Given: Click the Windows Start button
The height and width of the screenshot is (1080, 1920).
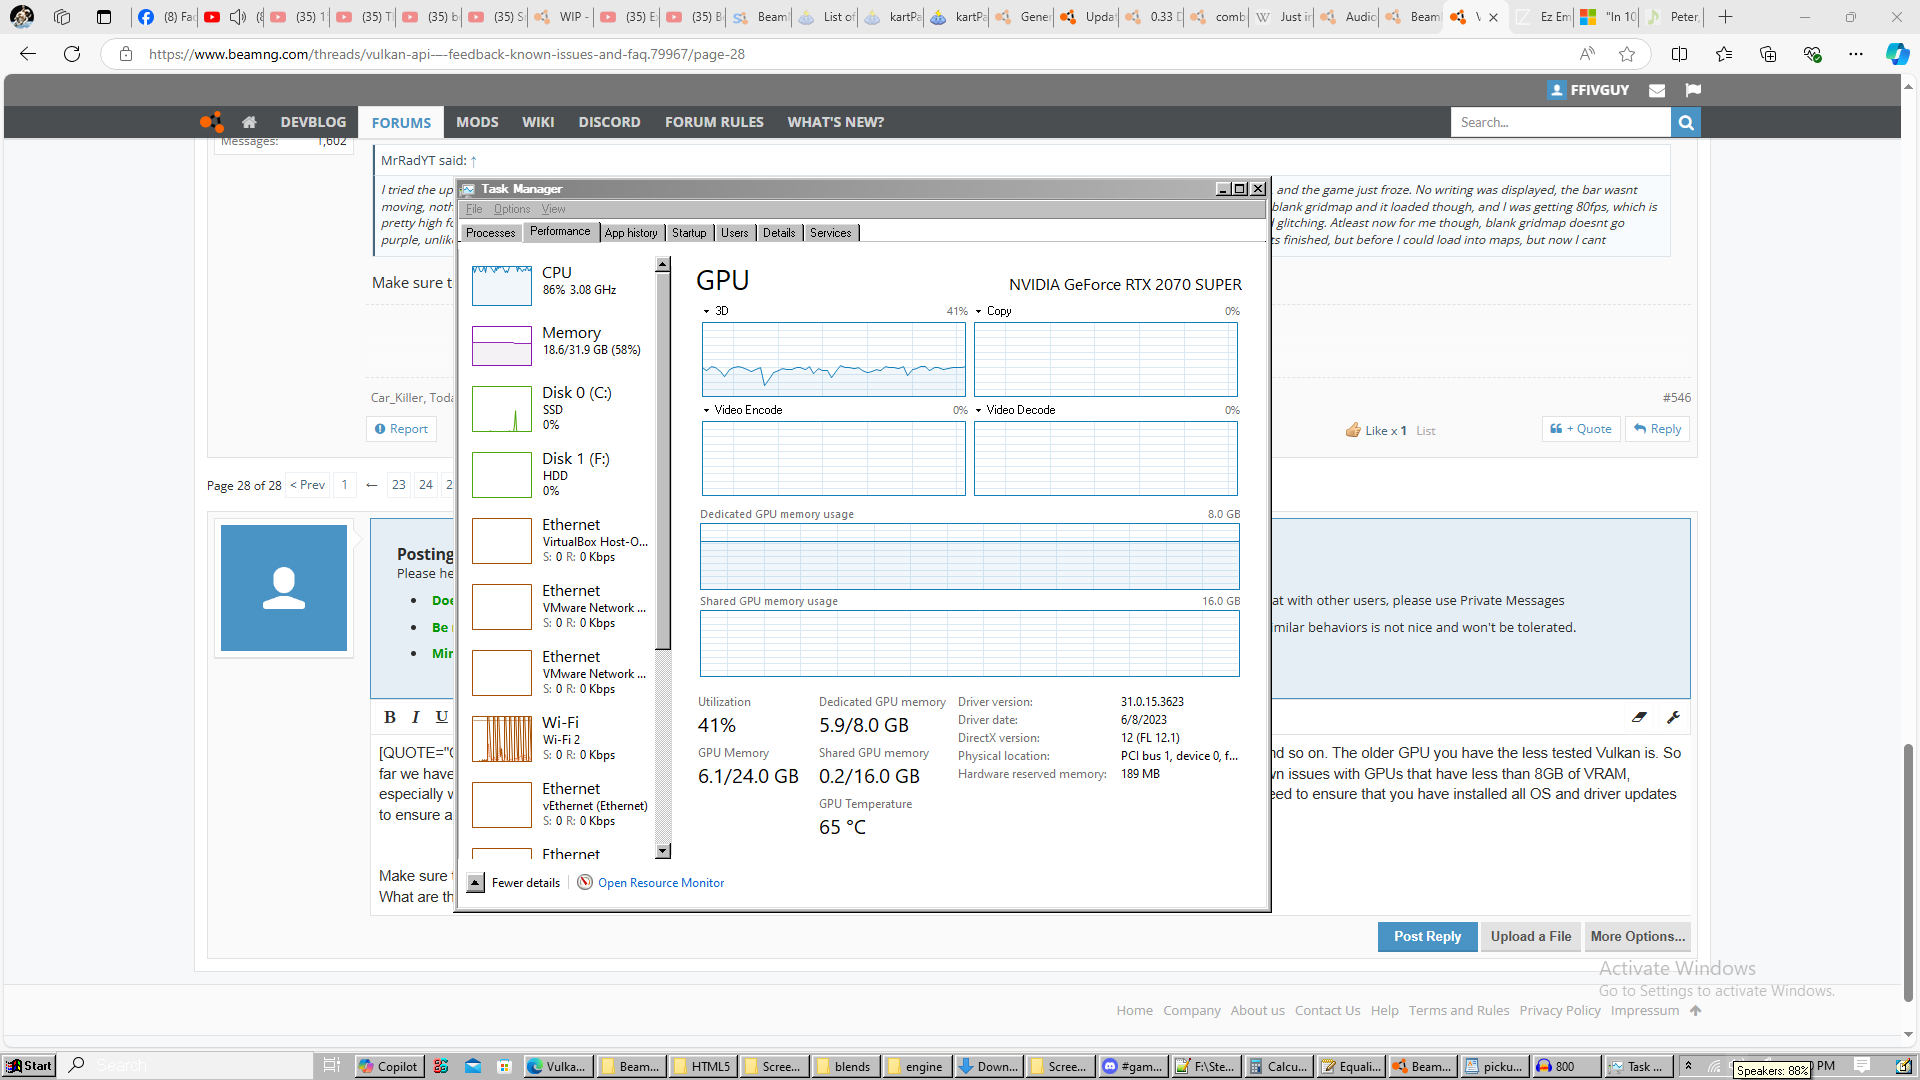Looking at the screenshot, I should pos(29,1066).
